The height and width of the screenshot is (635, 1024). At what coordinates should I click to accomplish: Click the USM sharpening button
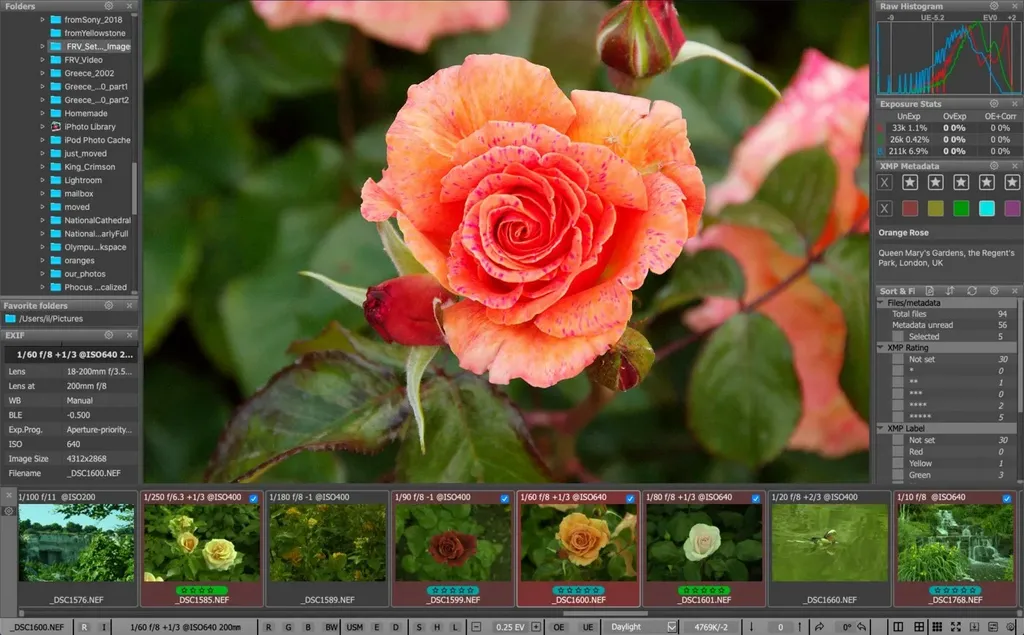point(355,627)
